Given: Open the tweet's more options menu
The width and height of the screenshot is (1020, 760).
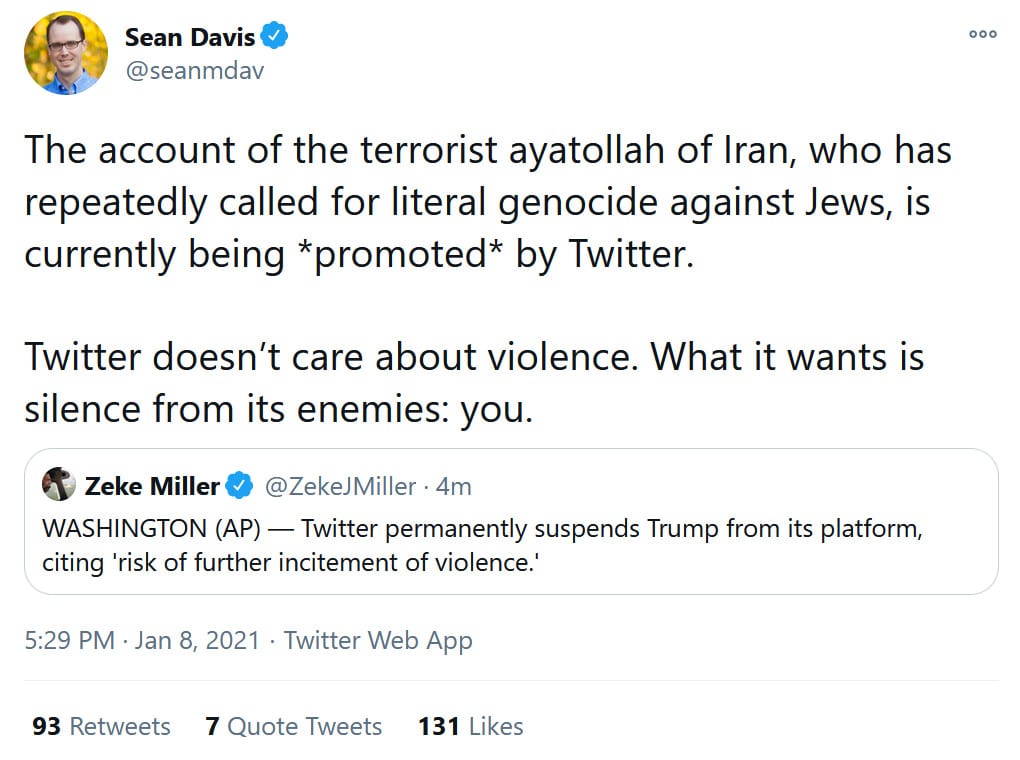Looking at the screenshot, I should pyautogui.click(x=983, y=33).
